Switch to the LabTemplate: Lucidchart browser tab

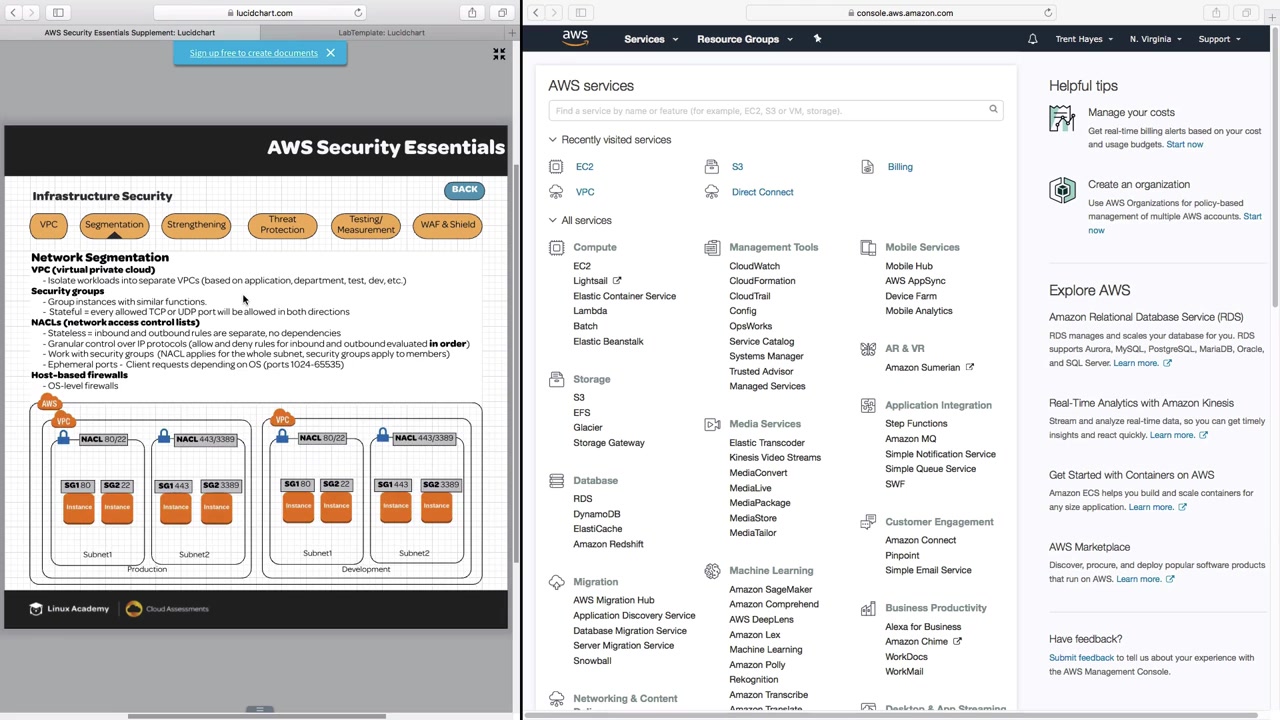click(381, 33)
